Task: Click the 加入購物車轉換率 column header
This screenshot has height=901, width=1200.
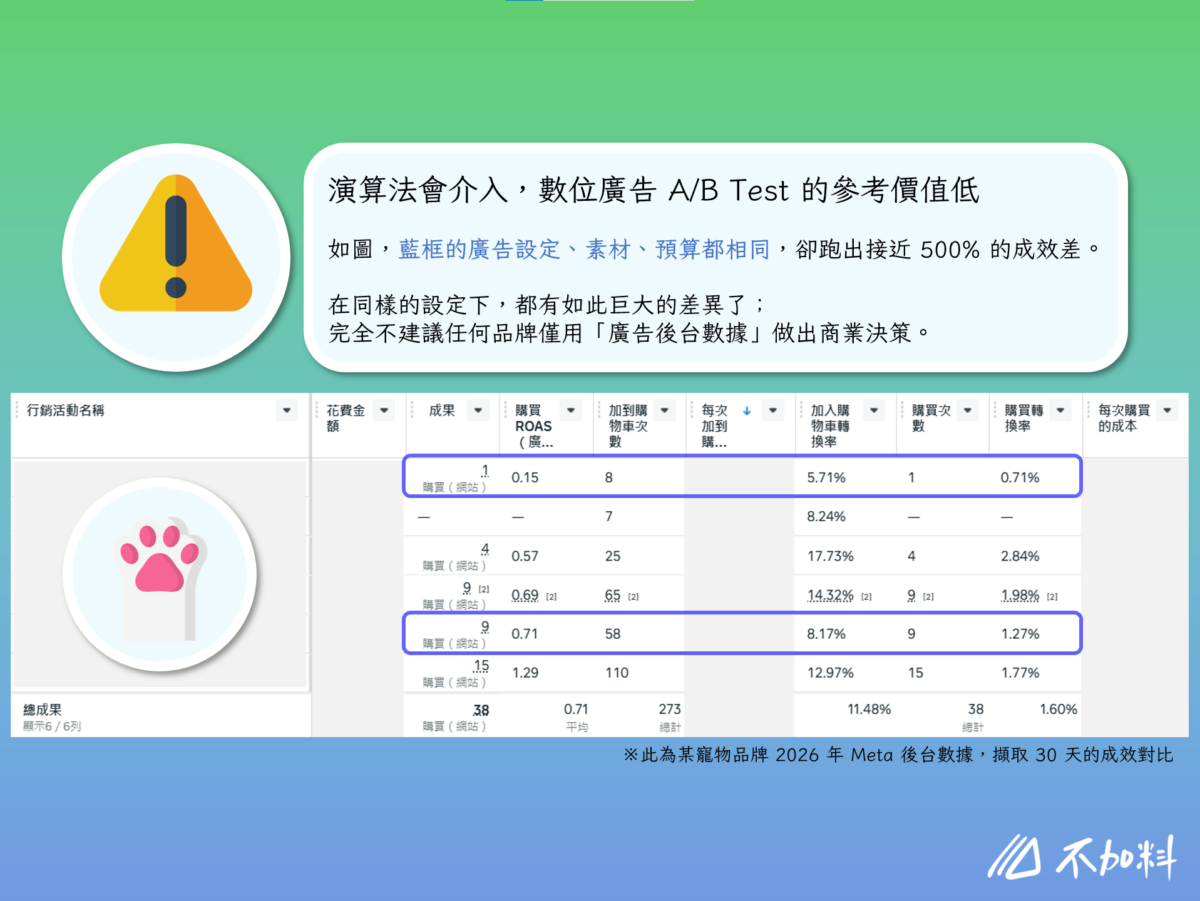Action: coord(829,425)
